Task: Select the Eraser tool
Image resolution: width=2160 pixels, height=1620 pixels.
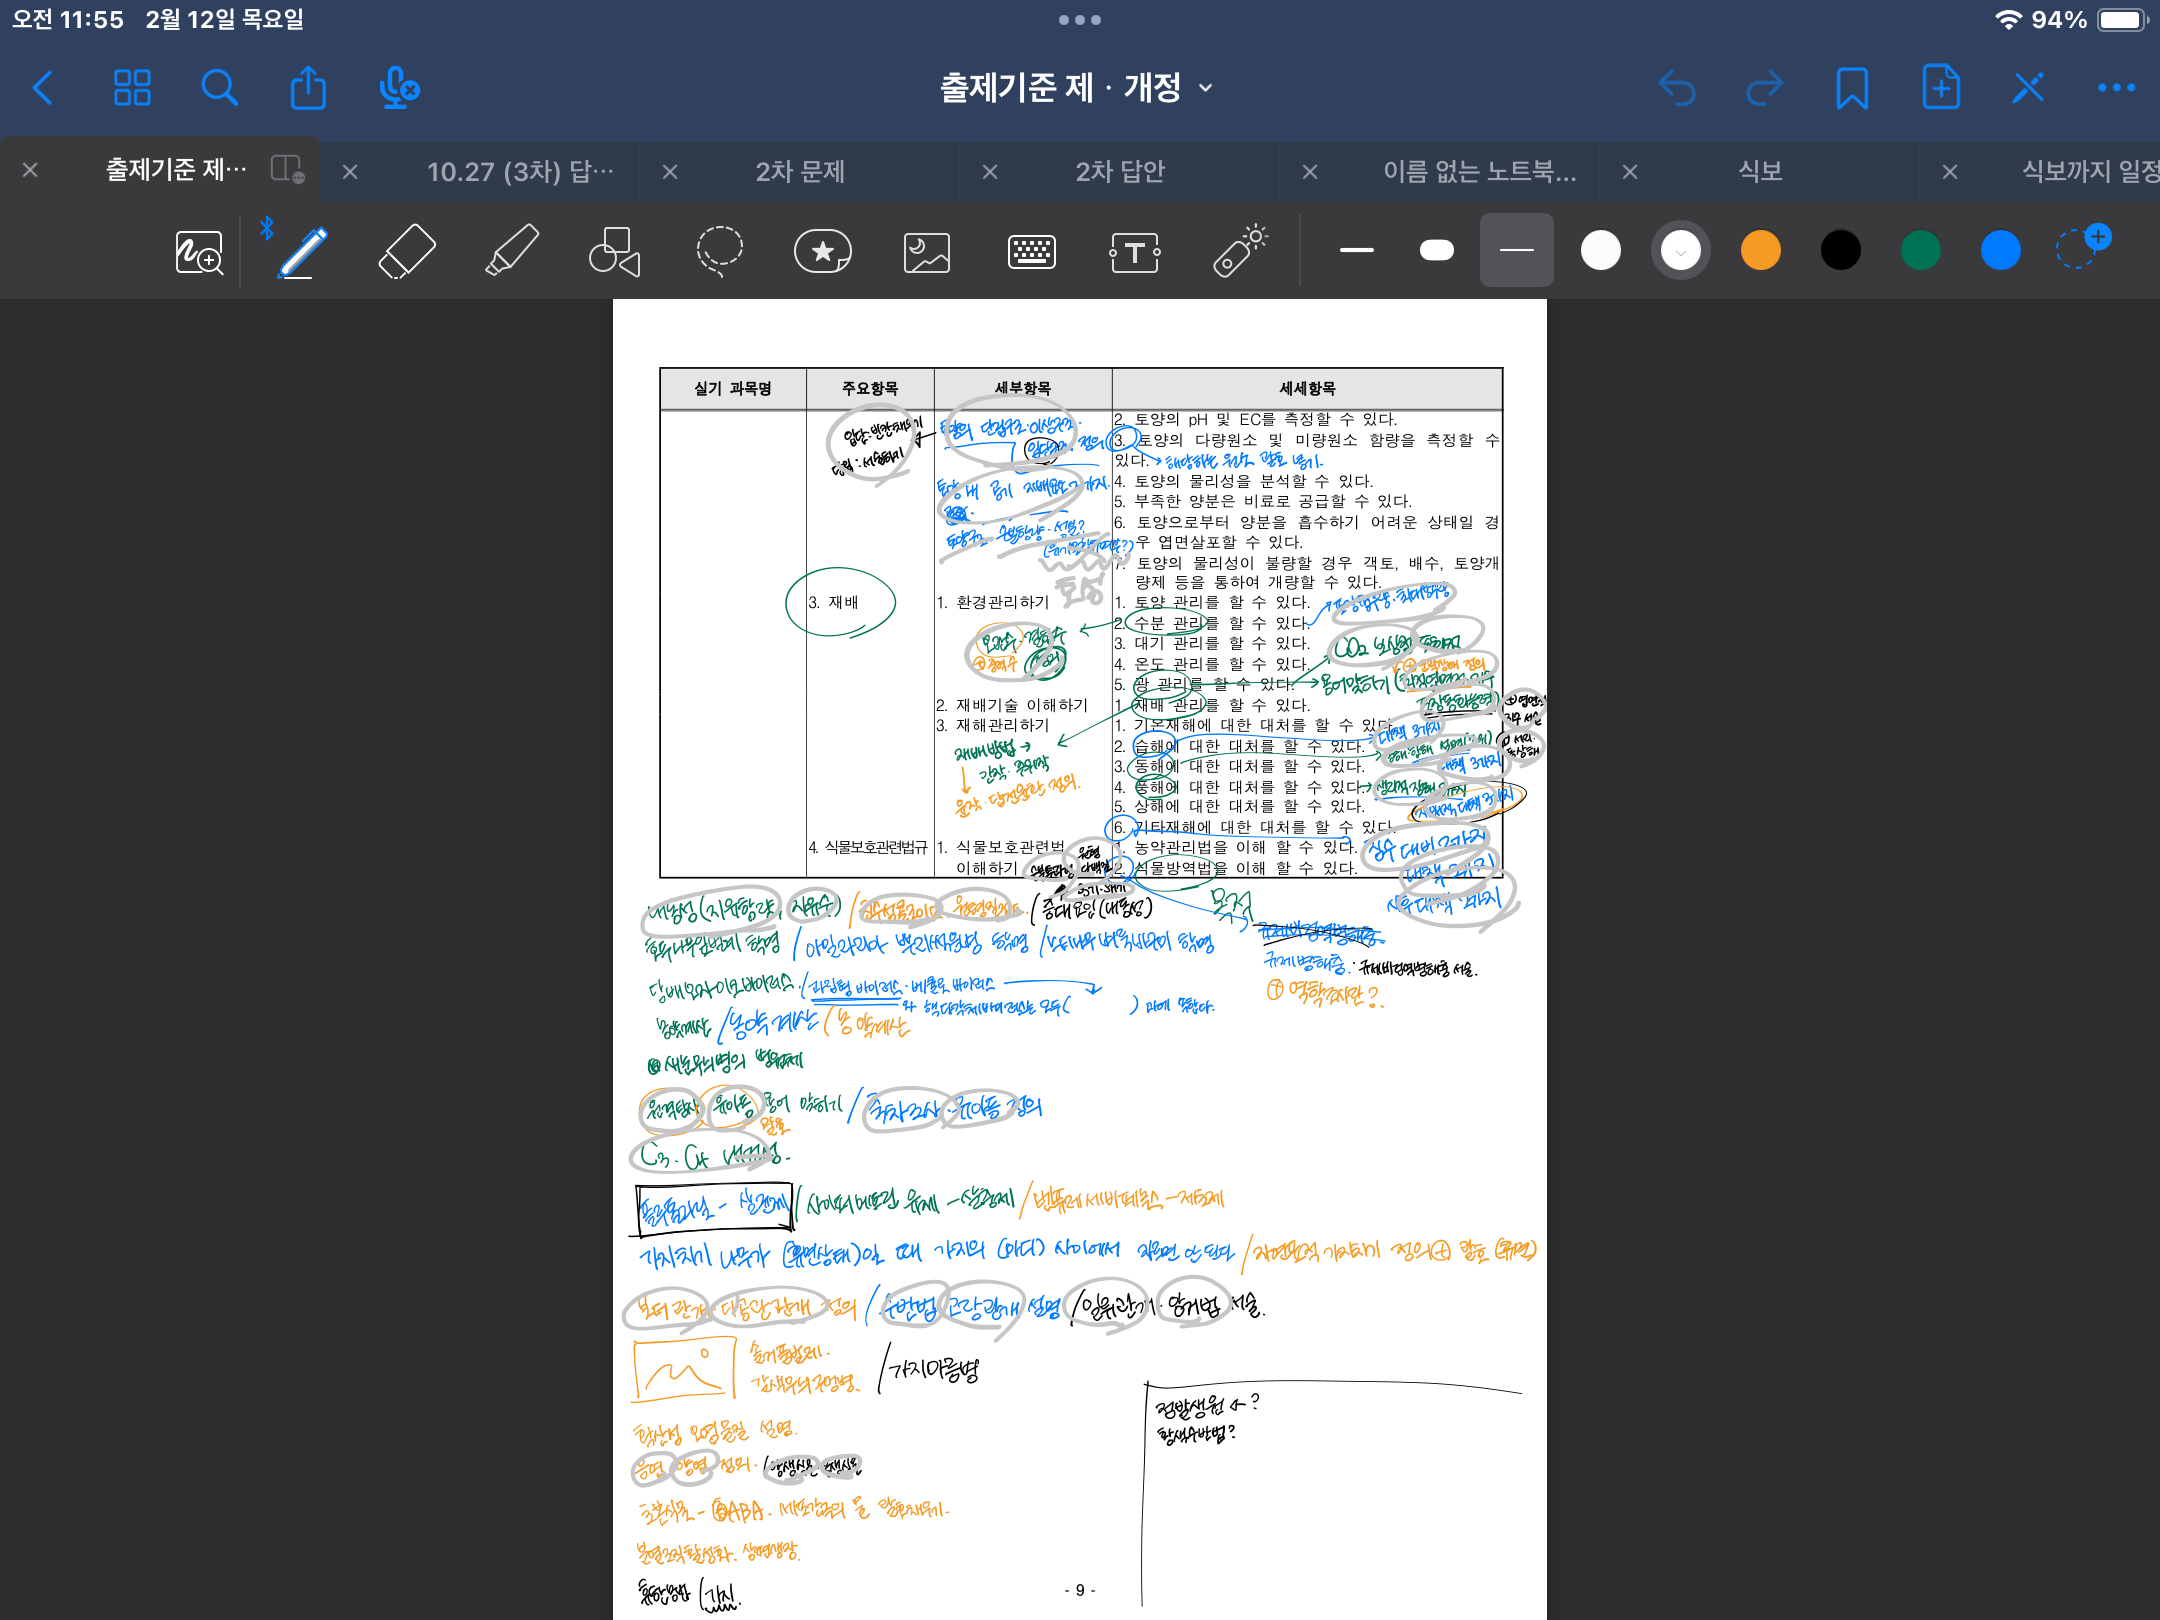Action: (x=407, y=251)
